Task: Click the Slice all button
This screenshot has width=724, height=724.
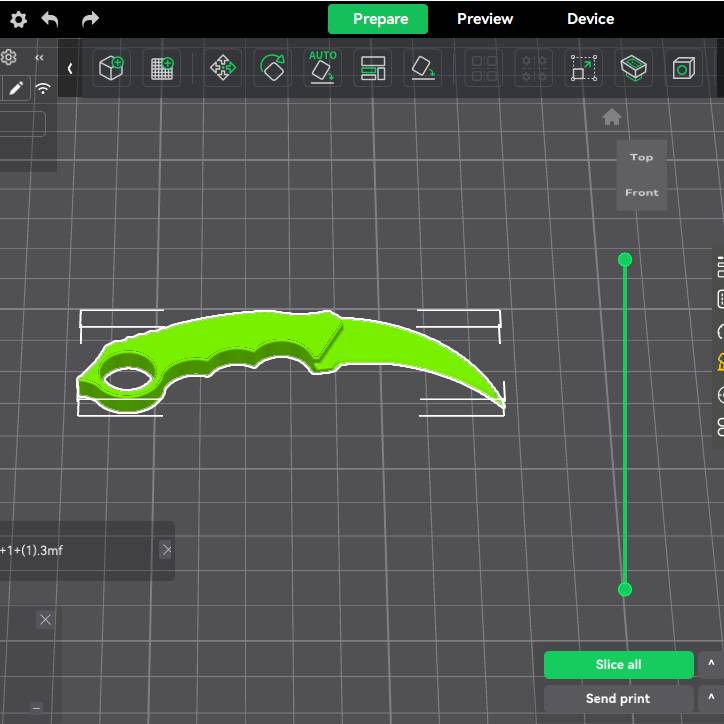Action: [x=619, y=664]
